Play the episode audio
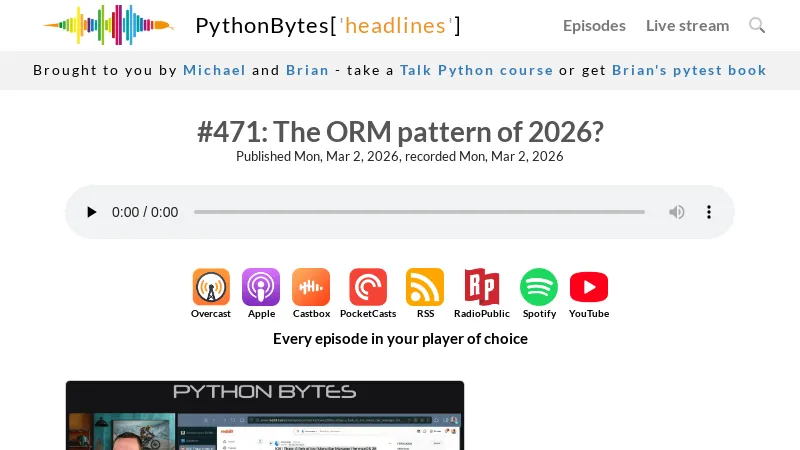 (x=92, y=212)
